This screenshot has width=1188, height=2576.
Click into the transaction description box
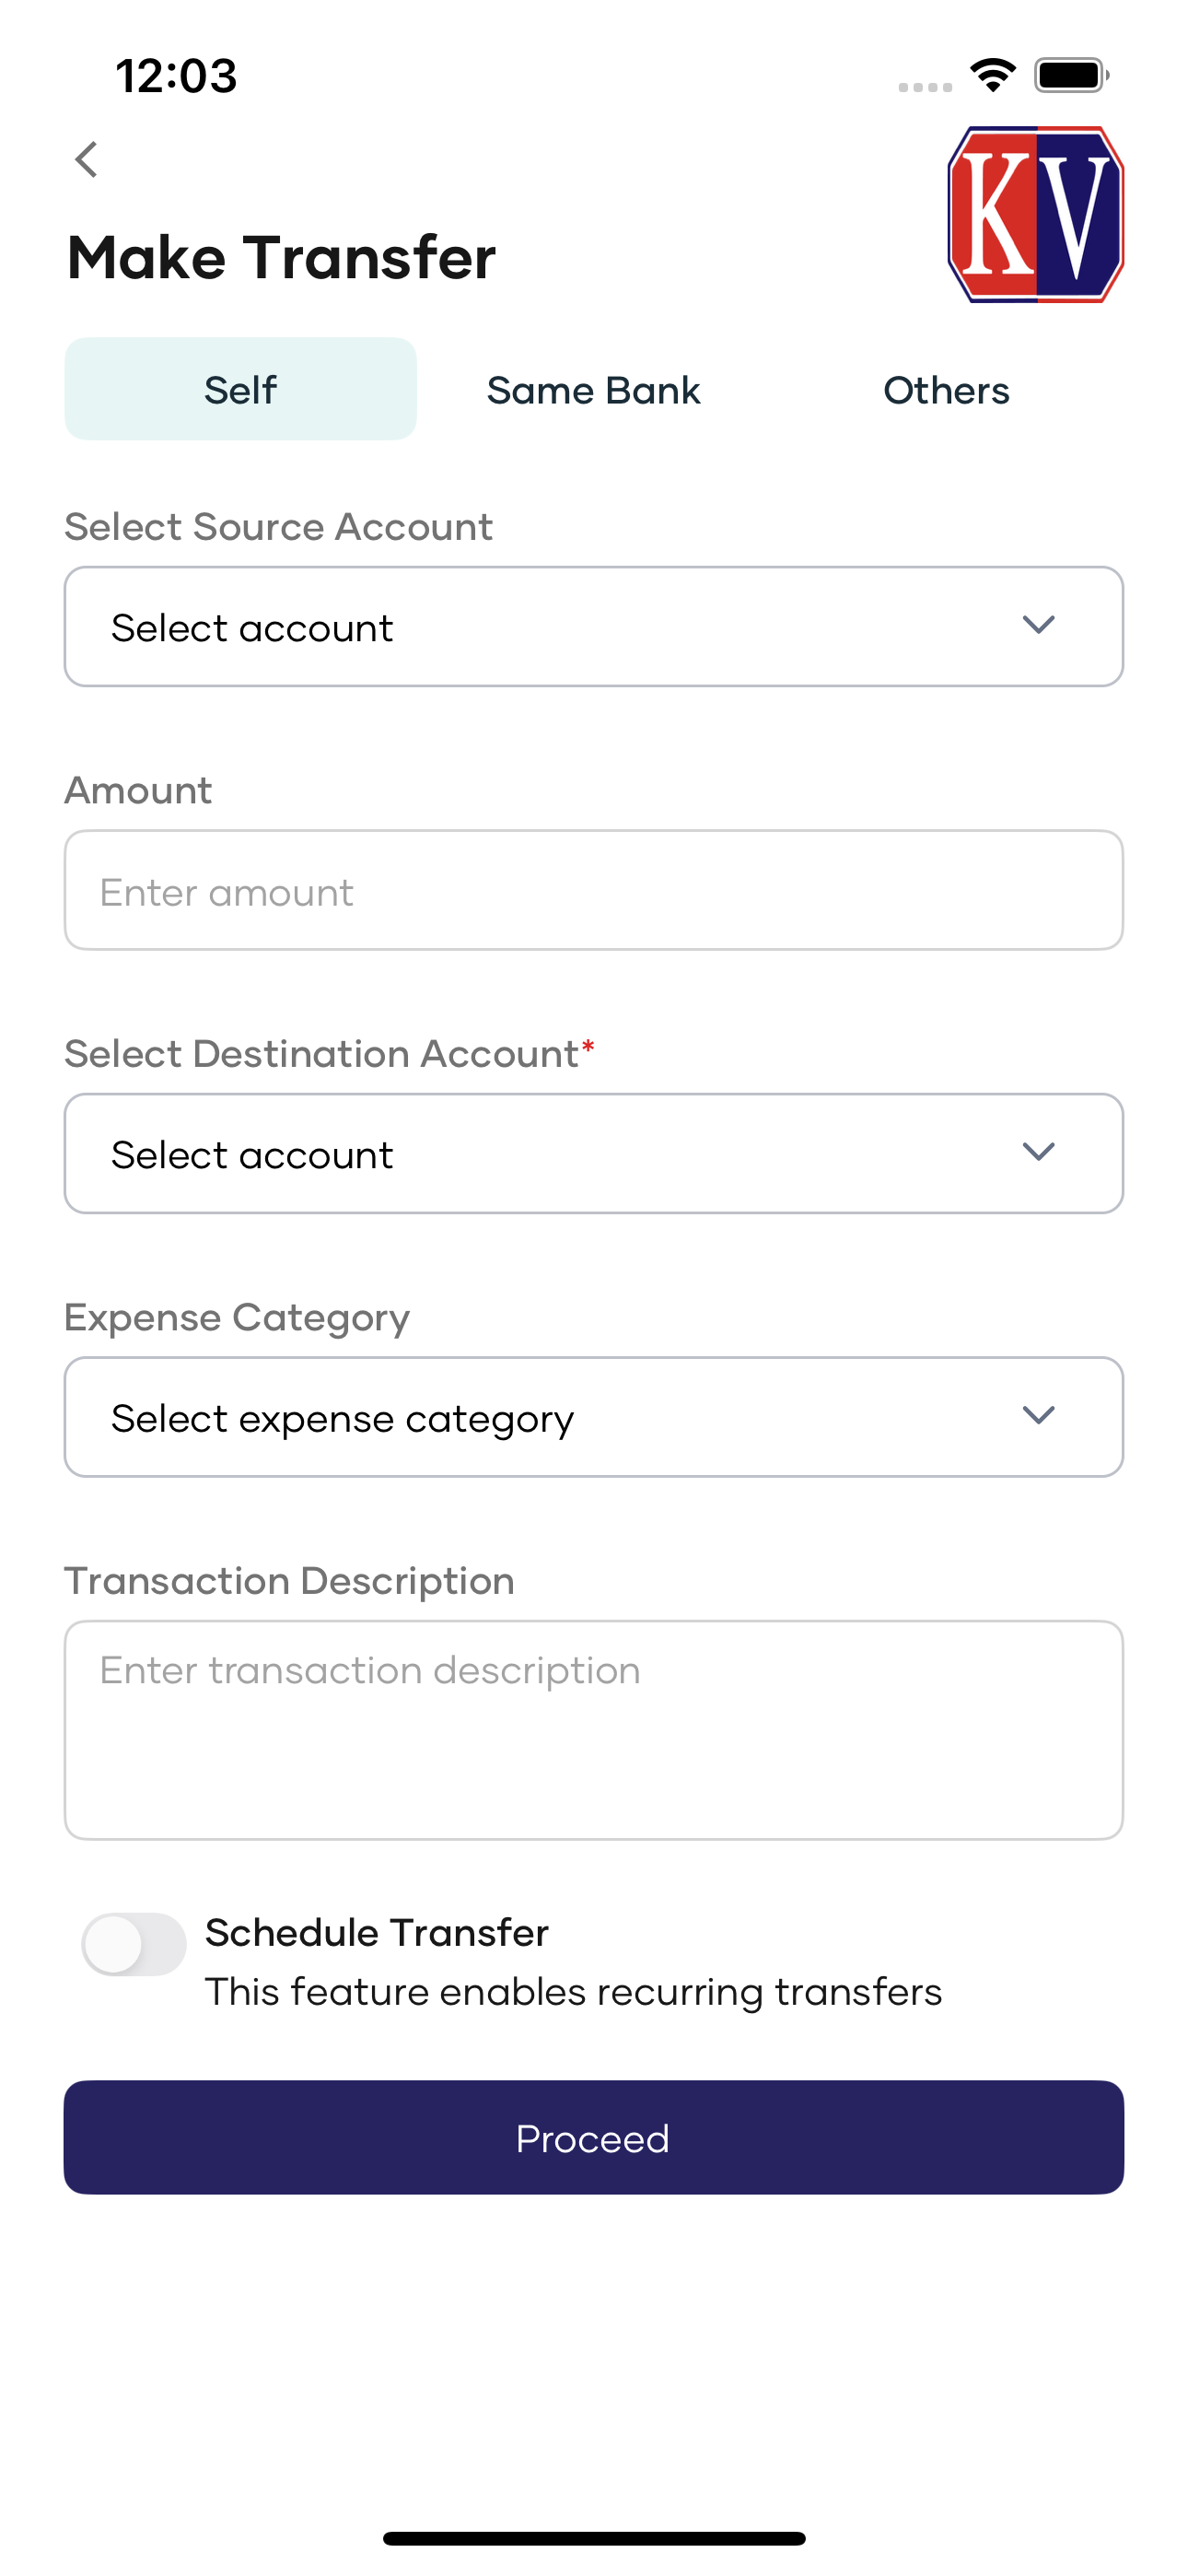pyautogui.click(x=594, y=1730)
